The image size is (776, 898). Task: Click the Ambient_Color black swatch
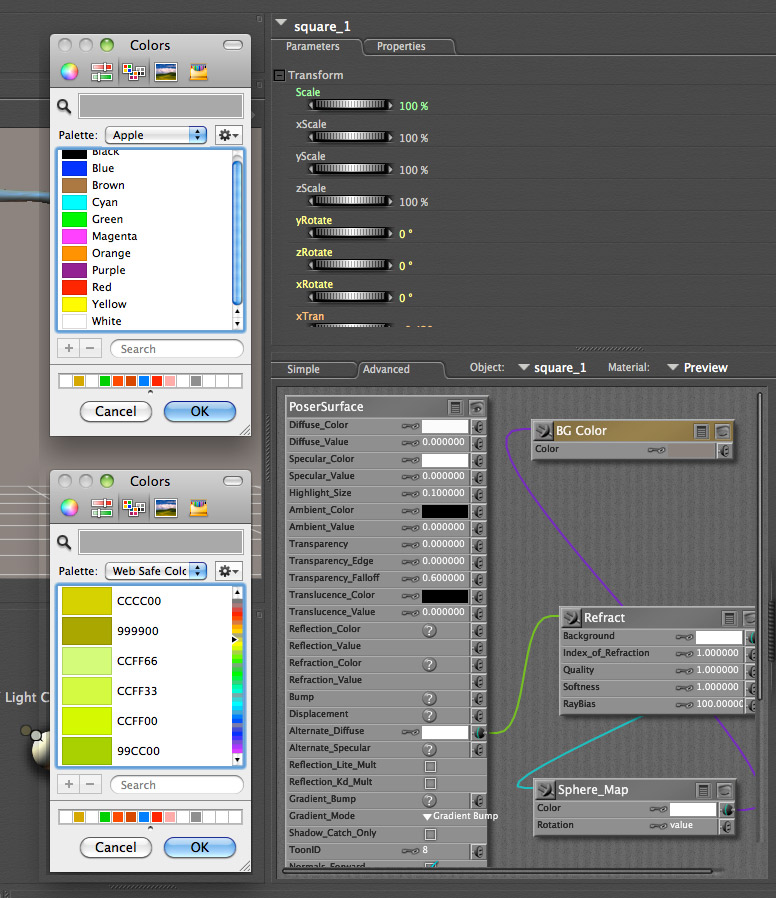[x=445, y=511]
